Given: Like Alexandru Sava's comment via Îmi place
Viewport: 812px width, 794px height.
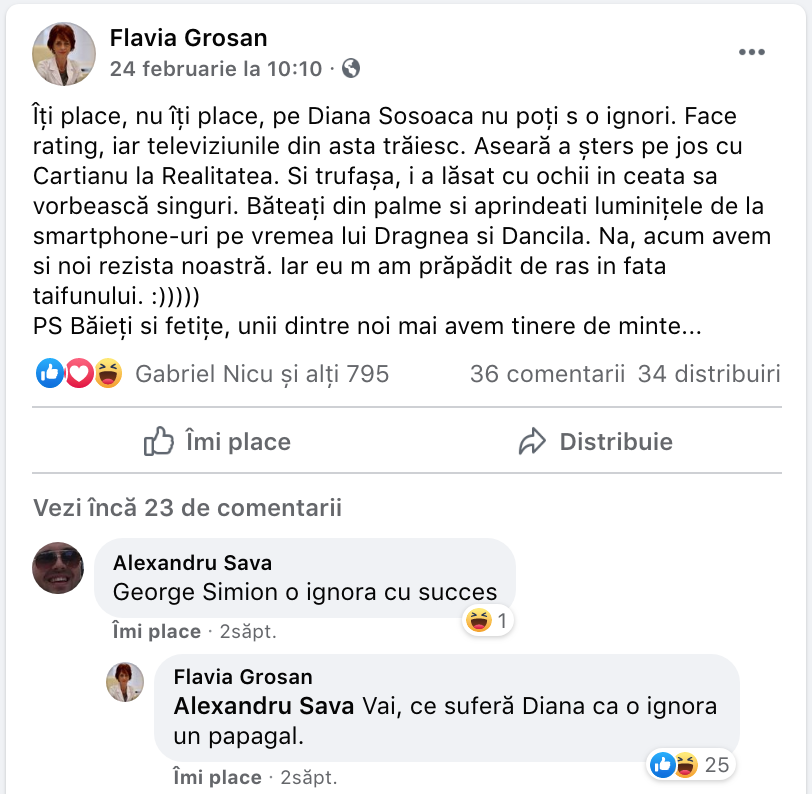Looking at the screenshot, I should tap(155, 631).
